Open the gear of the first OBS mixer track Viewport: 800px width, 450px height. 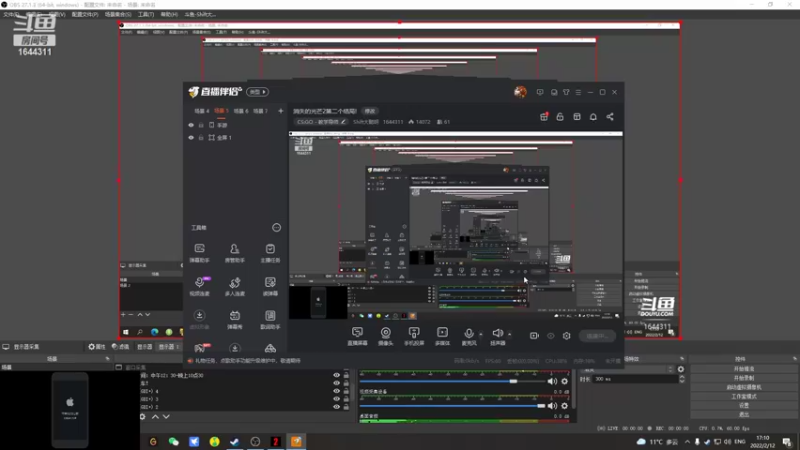564,381
